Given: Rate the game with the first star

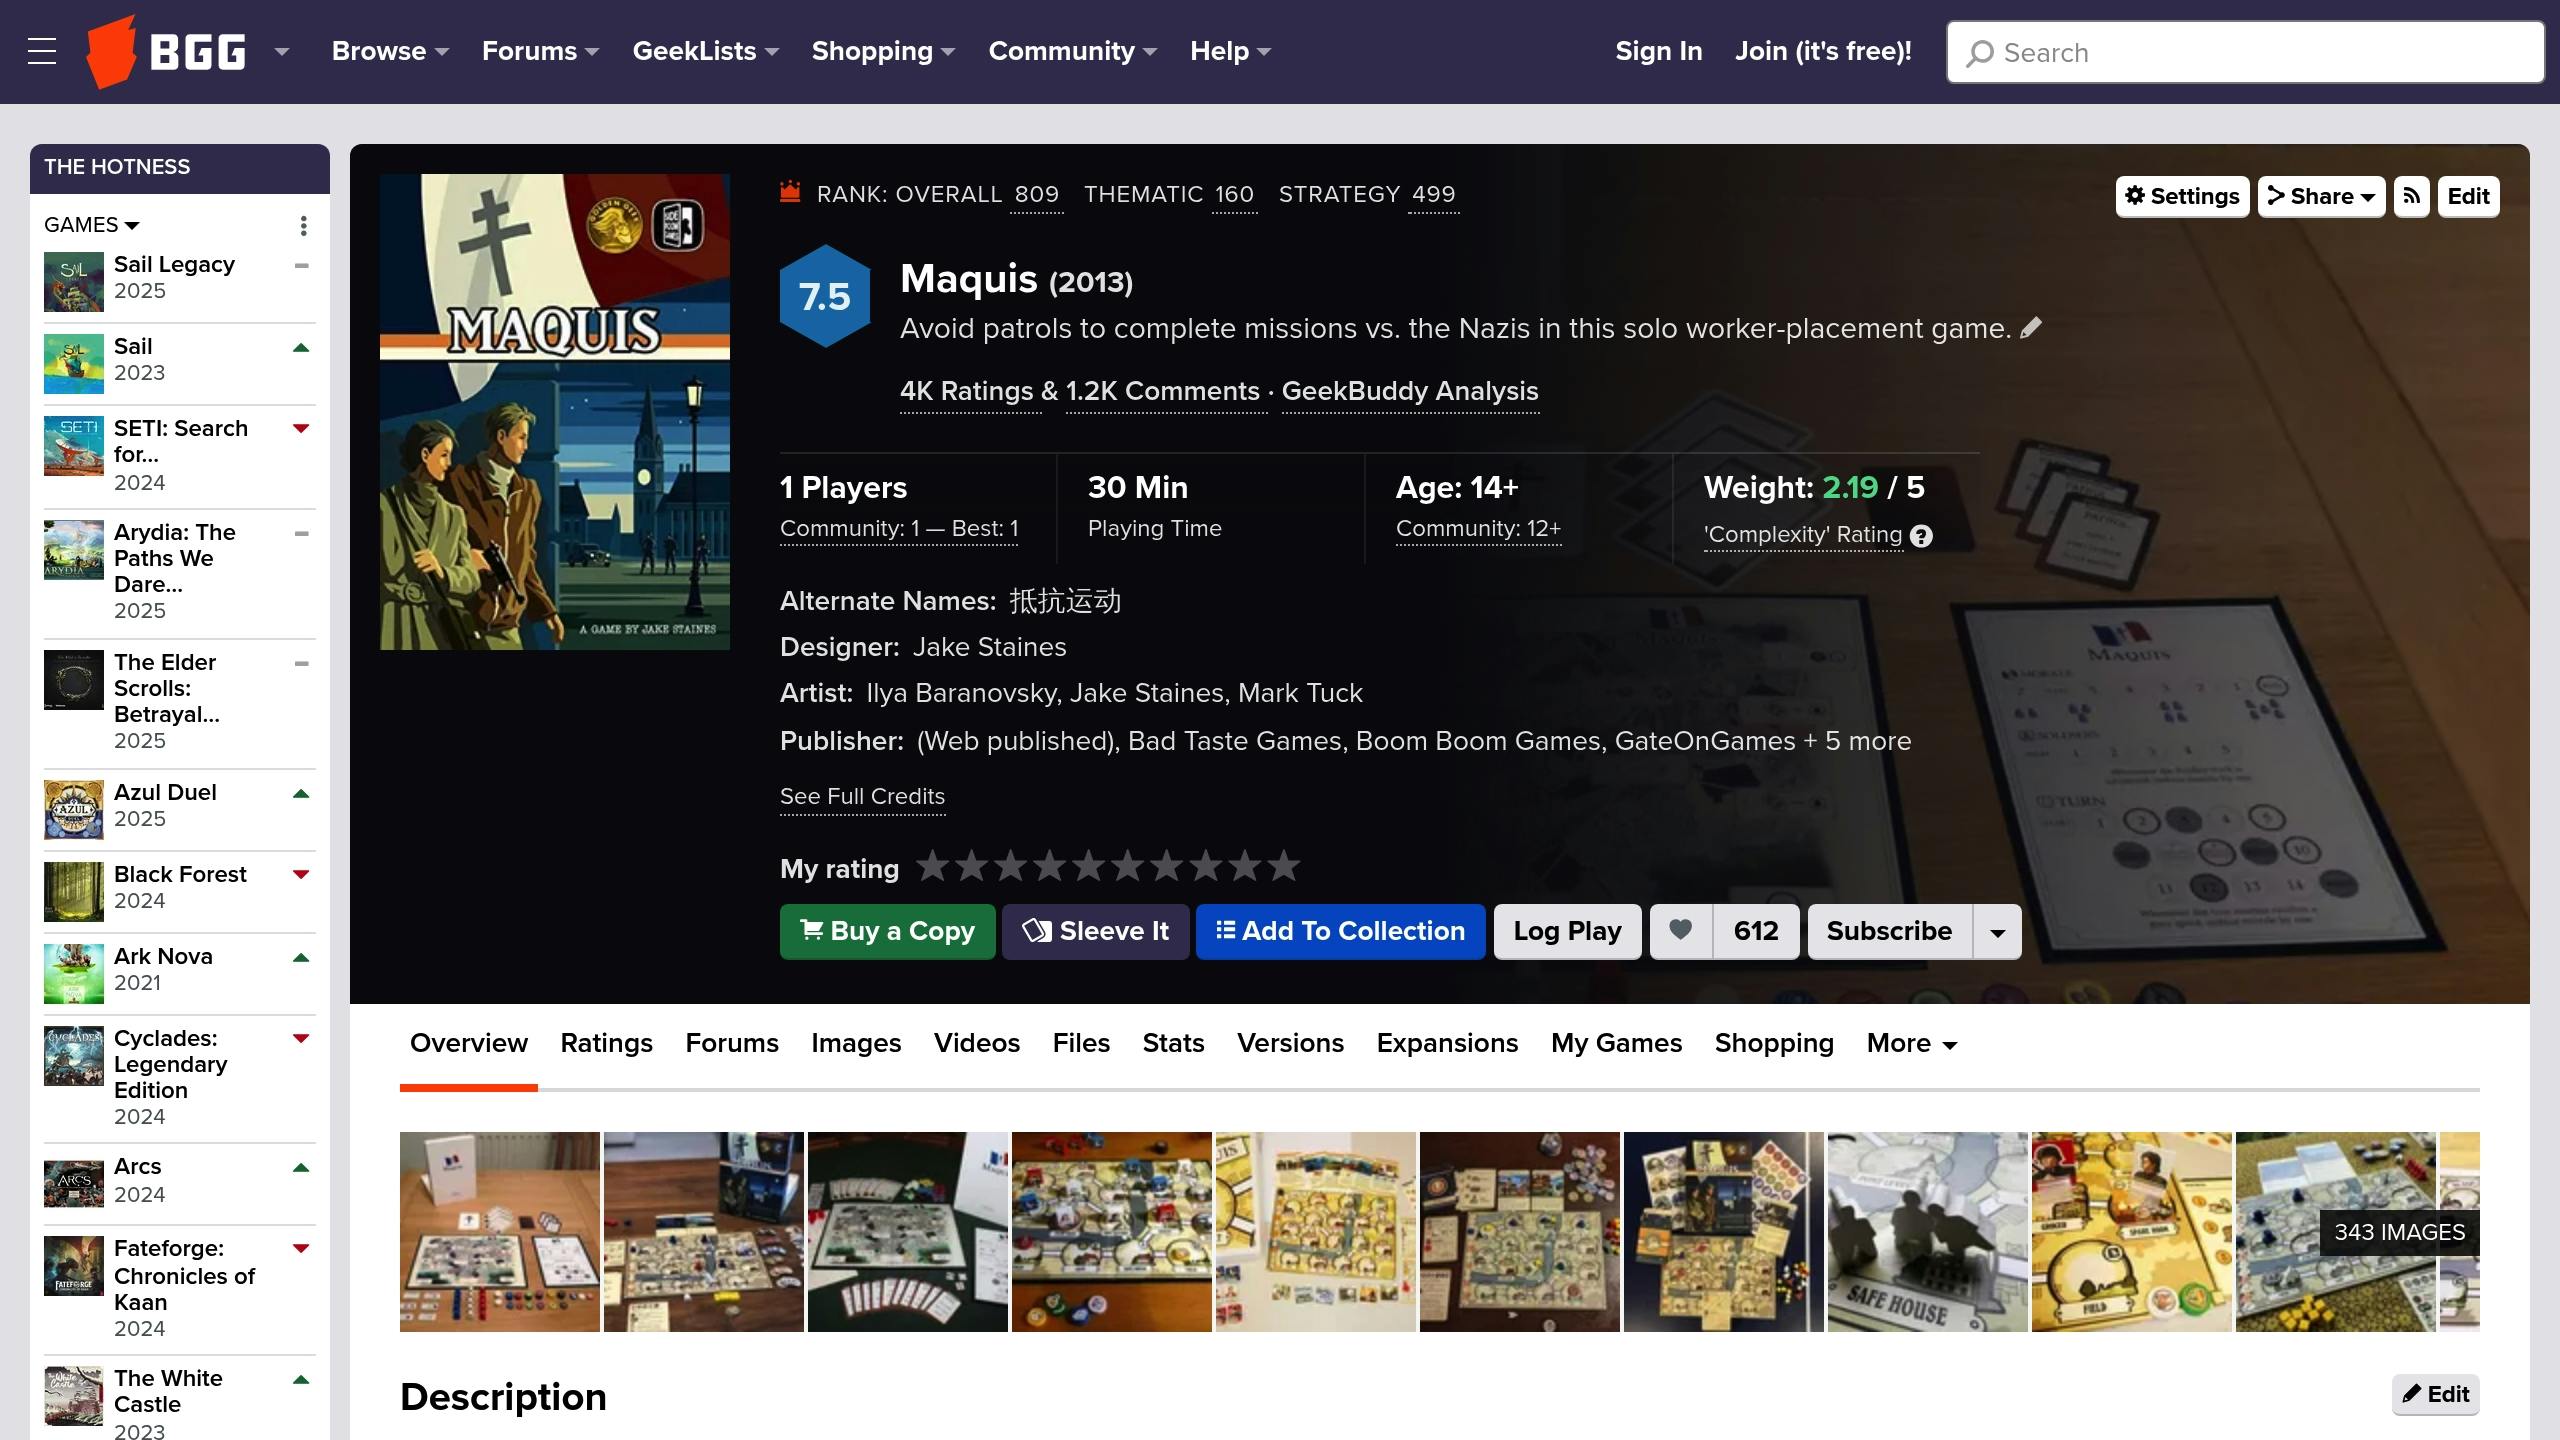Looking at the screenshot, I should point(932,866).
